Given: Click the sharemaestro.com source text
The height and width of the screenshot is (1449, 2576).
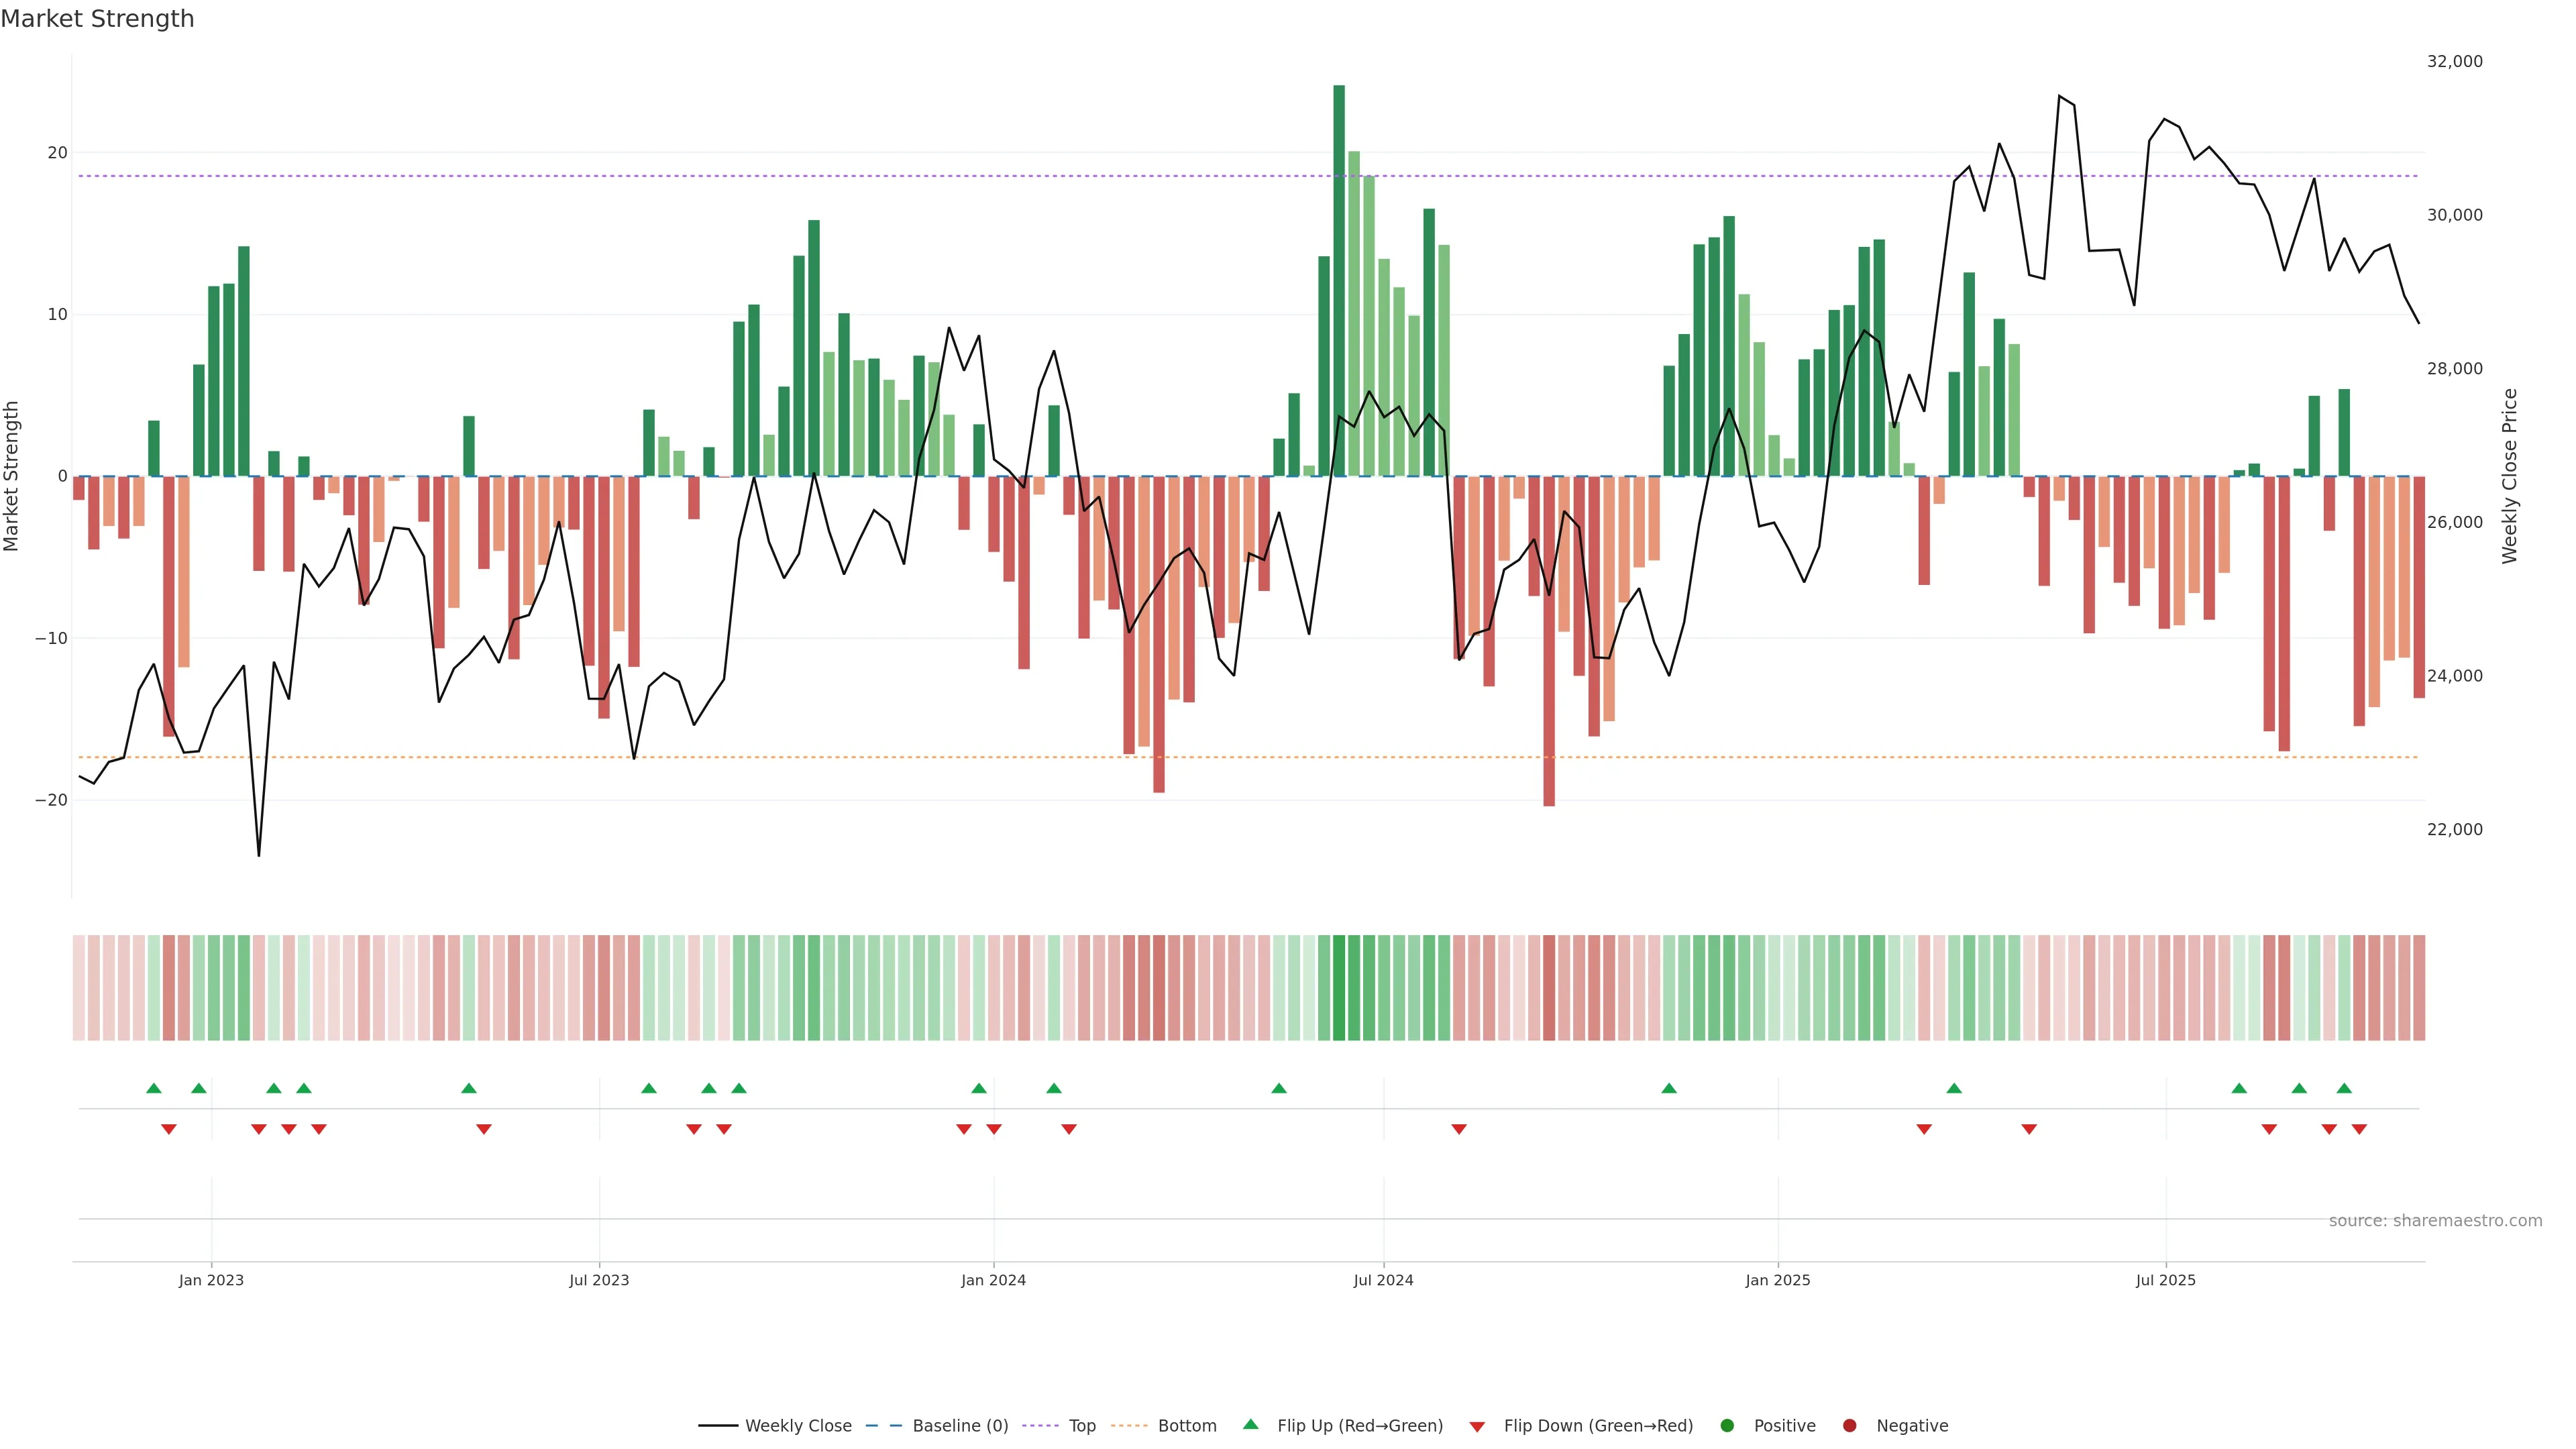Looking at the screenshot, I should click(x=2435, y=1221).
